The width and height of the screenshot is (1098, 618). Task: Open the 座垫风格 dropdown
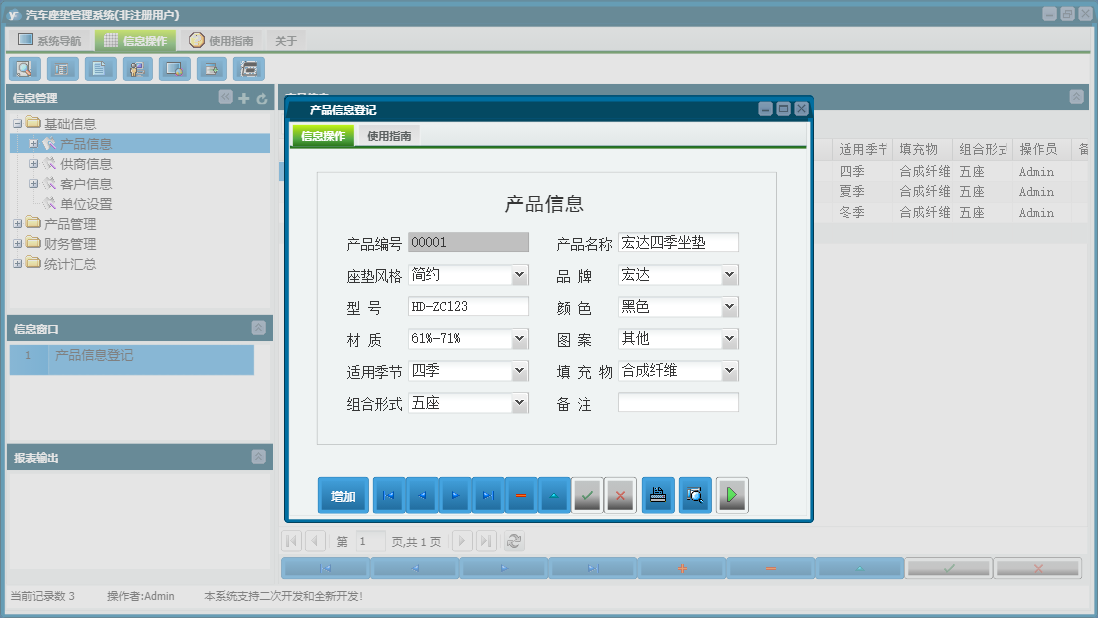520,275
